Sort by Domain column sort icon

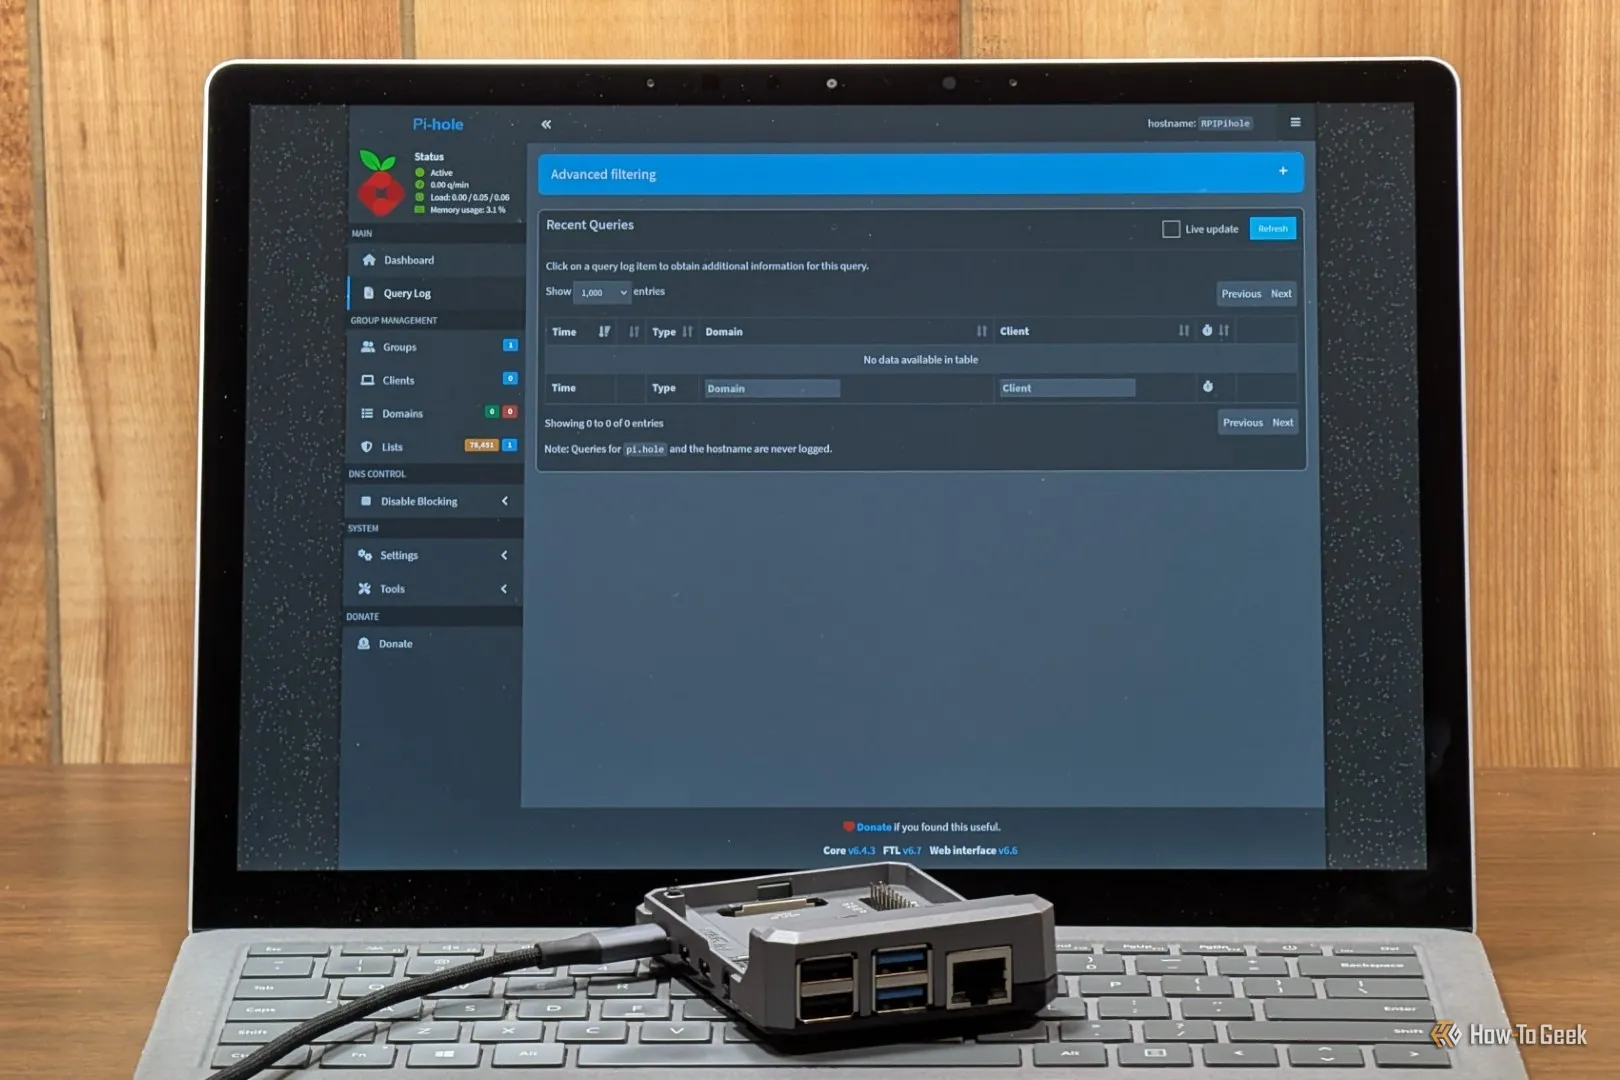[982, 331]
